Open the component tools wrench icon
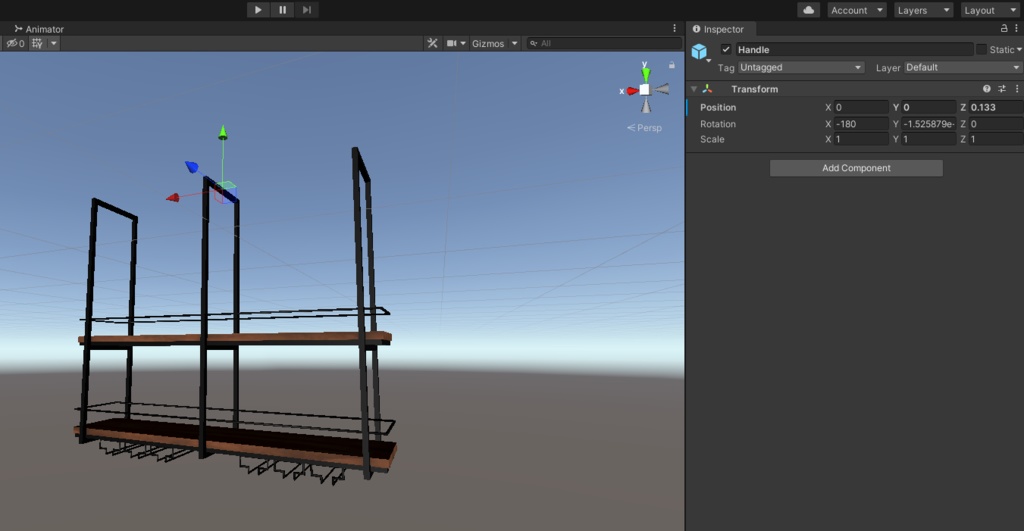 (432, 43)
